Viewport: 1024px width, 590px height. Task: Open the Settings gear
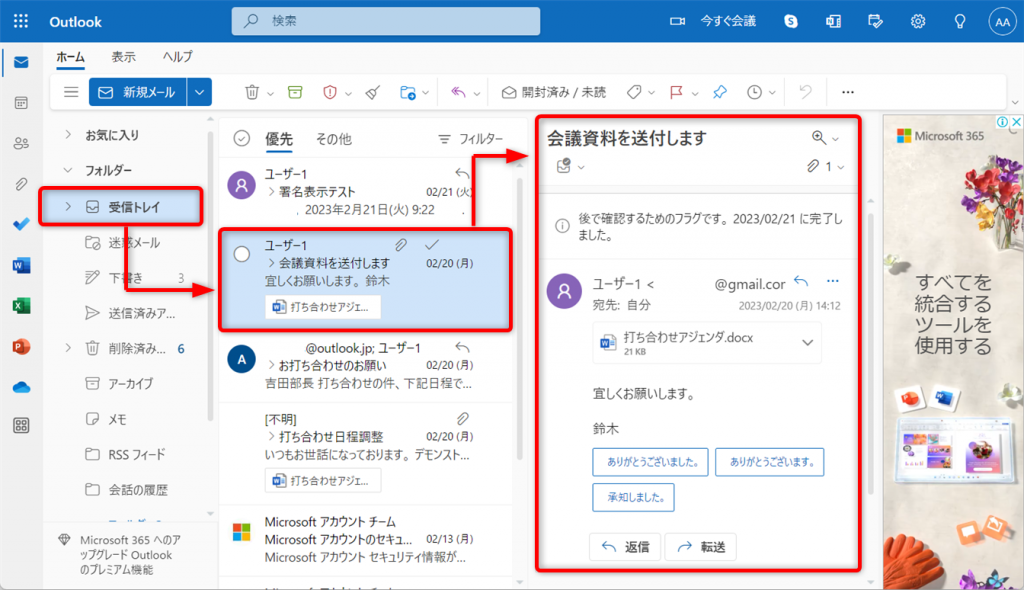pos(917,21)
